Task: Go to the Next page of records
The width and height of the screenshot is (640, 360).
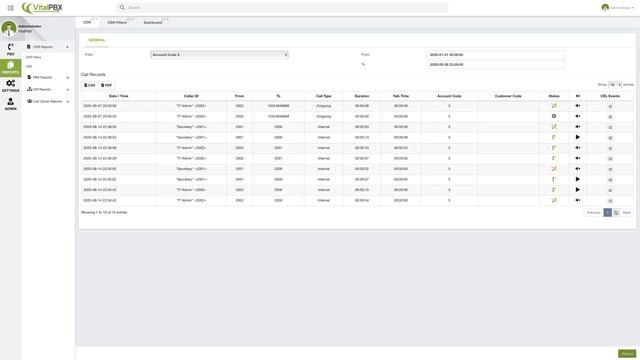Action: point(627,213)
